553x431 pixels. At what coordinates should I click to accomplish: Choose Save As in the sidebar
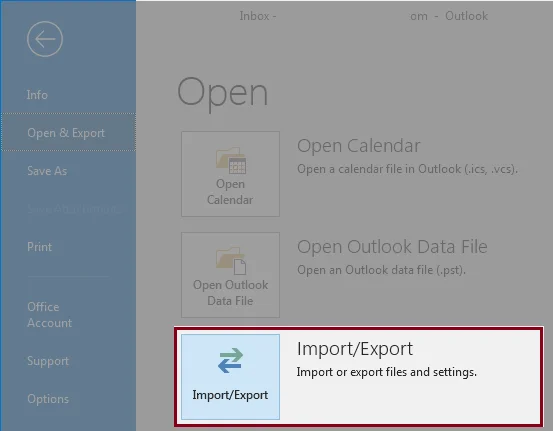pos(47,171)
